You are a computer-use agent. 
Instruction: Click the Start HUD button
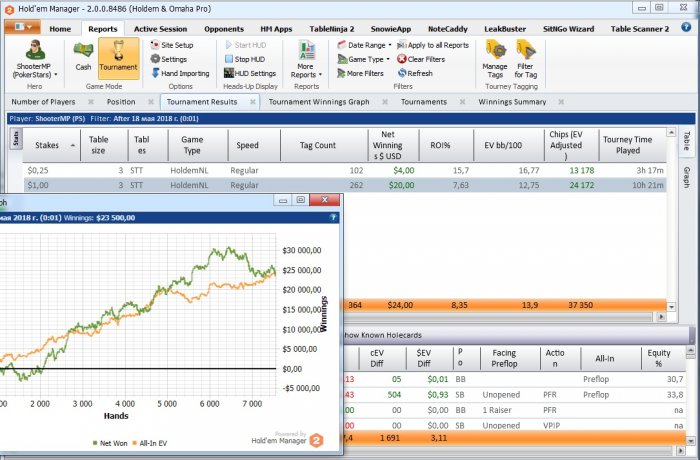(x=246, y=45)
